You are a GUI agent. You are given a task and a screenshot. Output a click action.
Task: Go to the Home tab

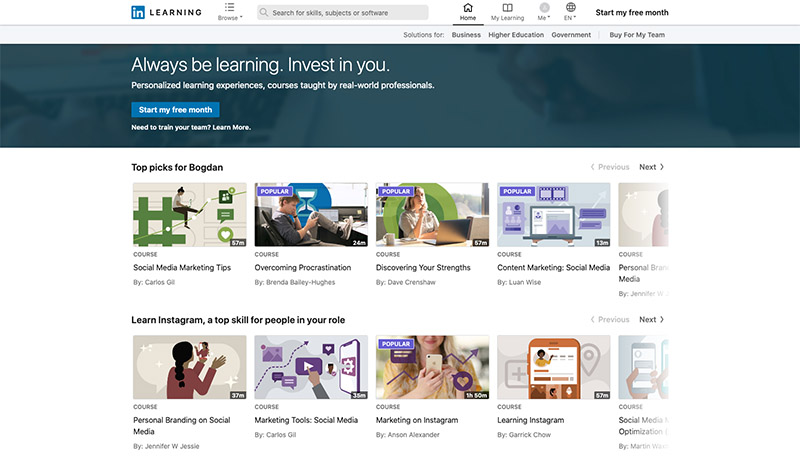468,12
